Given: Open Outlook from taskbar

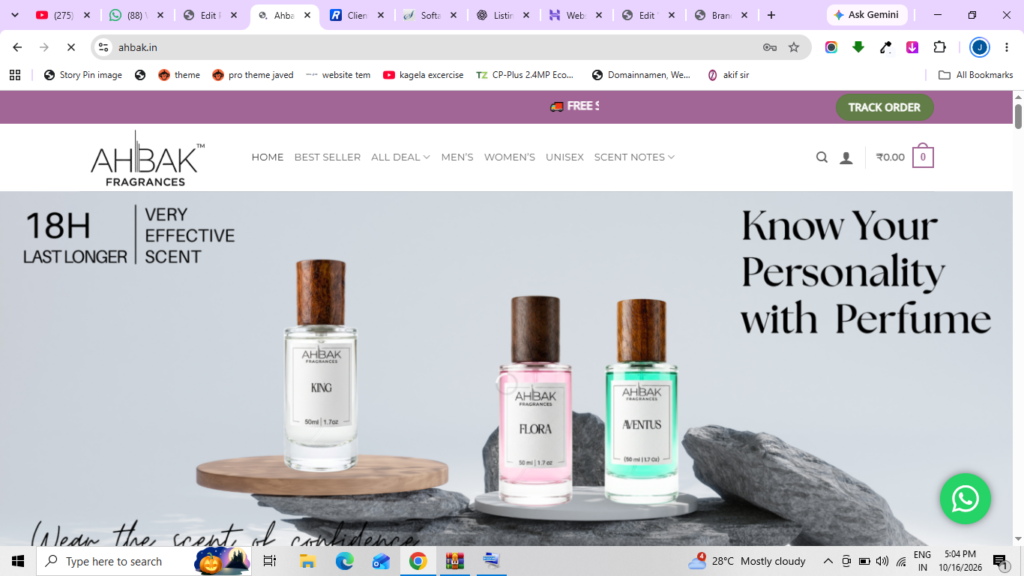Looking at the screenshot, I should [x=381, y=561].
